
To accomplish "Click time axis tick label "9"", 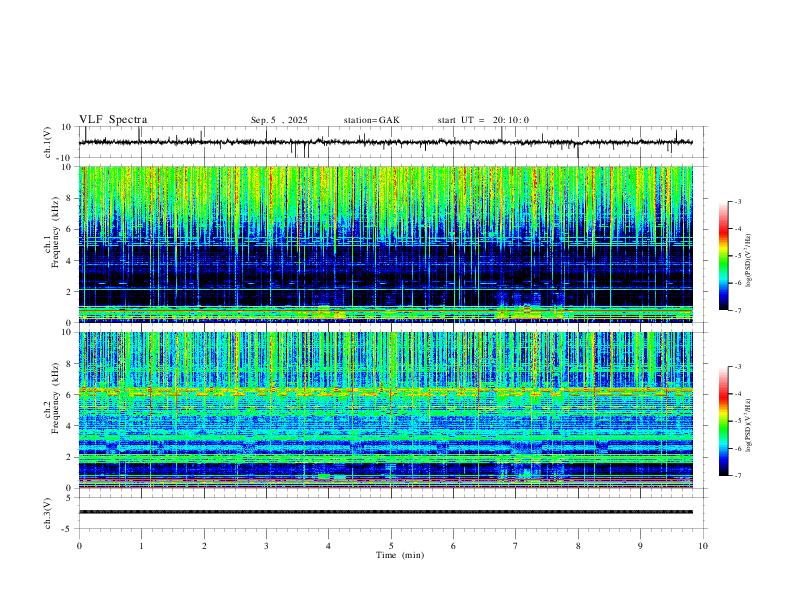I will pyautogui.click(x=640, y=546).
